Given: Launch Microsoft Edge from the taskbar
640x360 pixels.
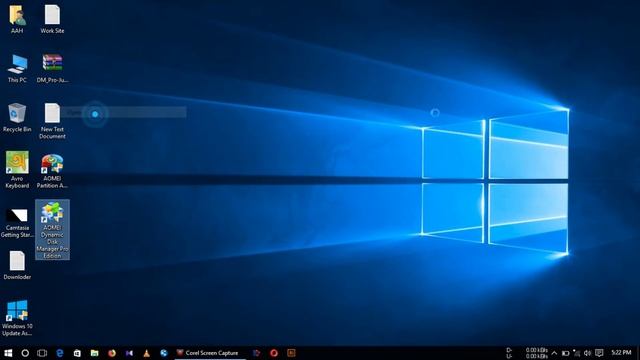Looking at the screenshot, I should (60, 353).
